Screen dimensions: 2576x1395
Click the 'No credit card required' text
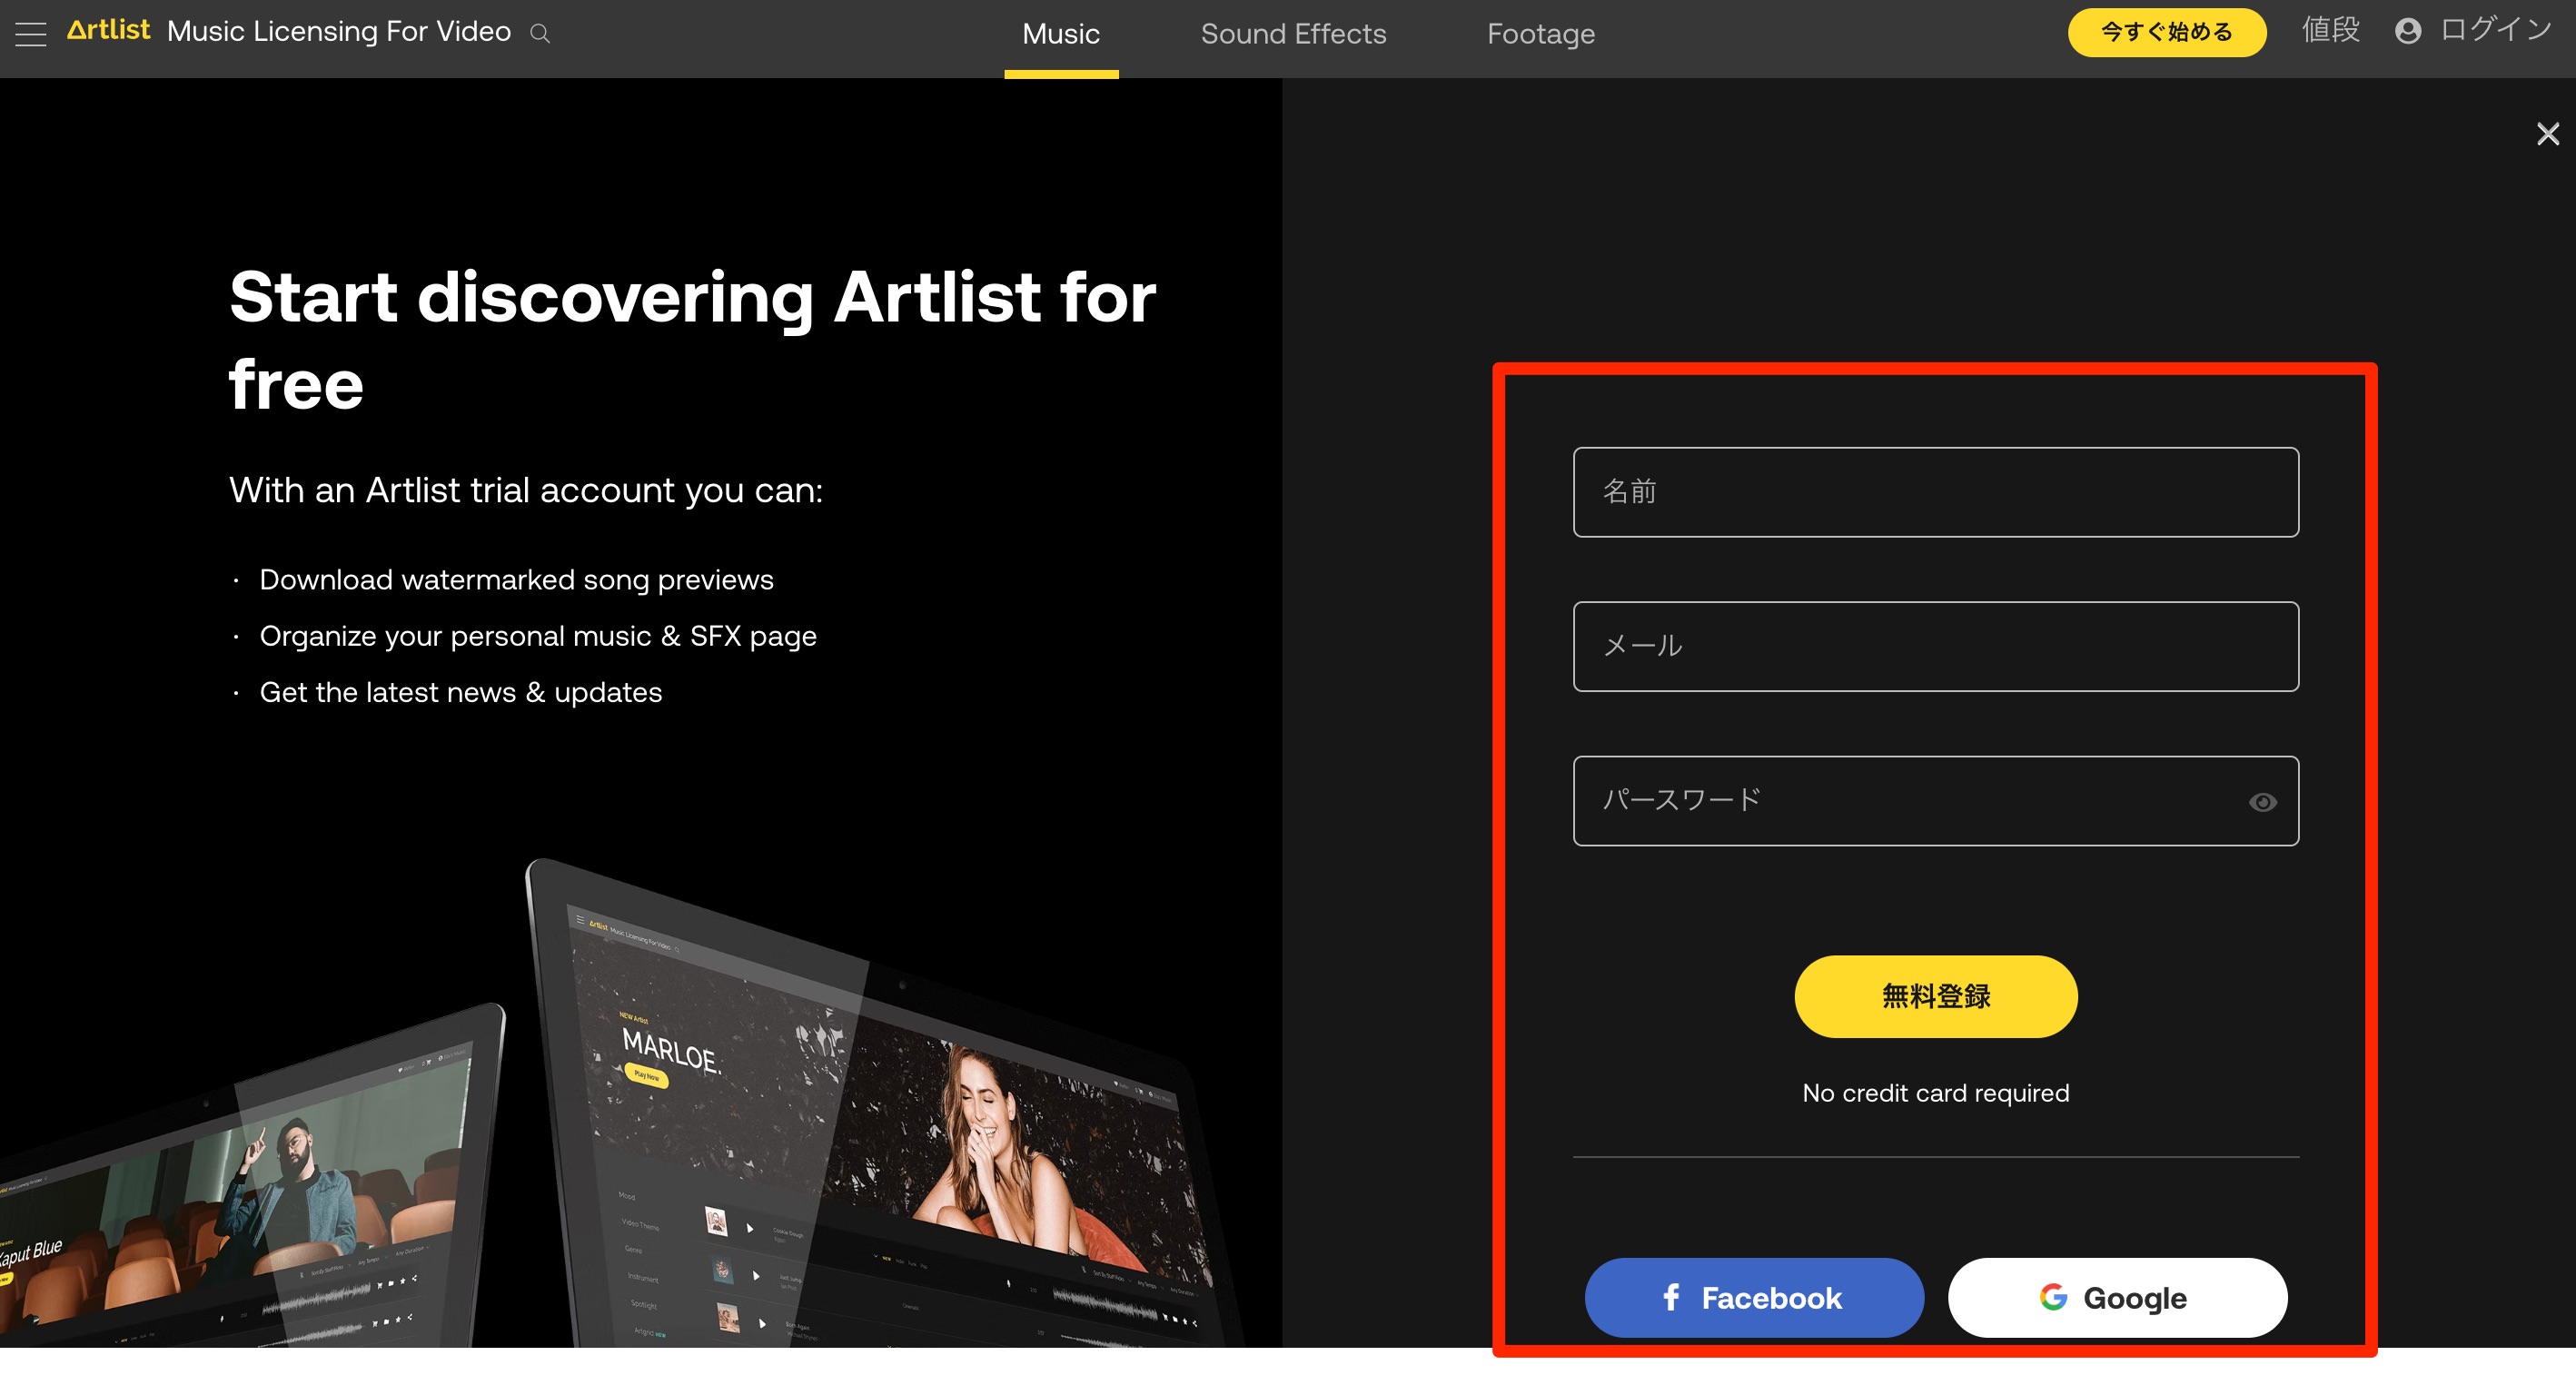point(1935,1093)
